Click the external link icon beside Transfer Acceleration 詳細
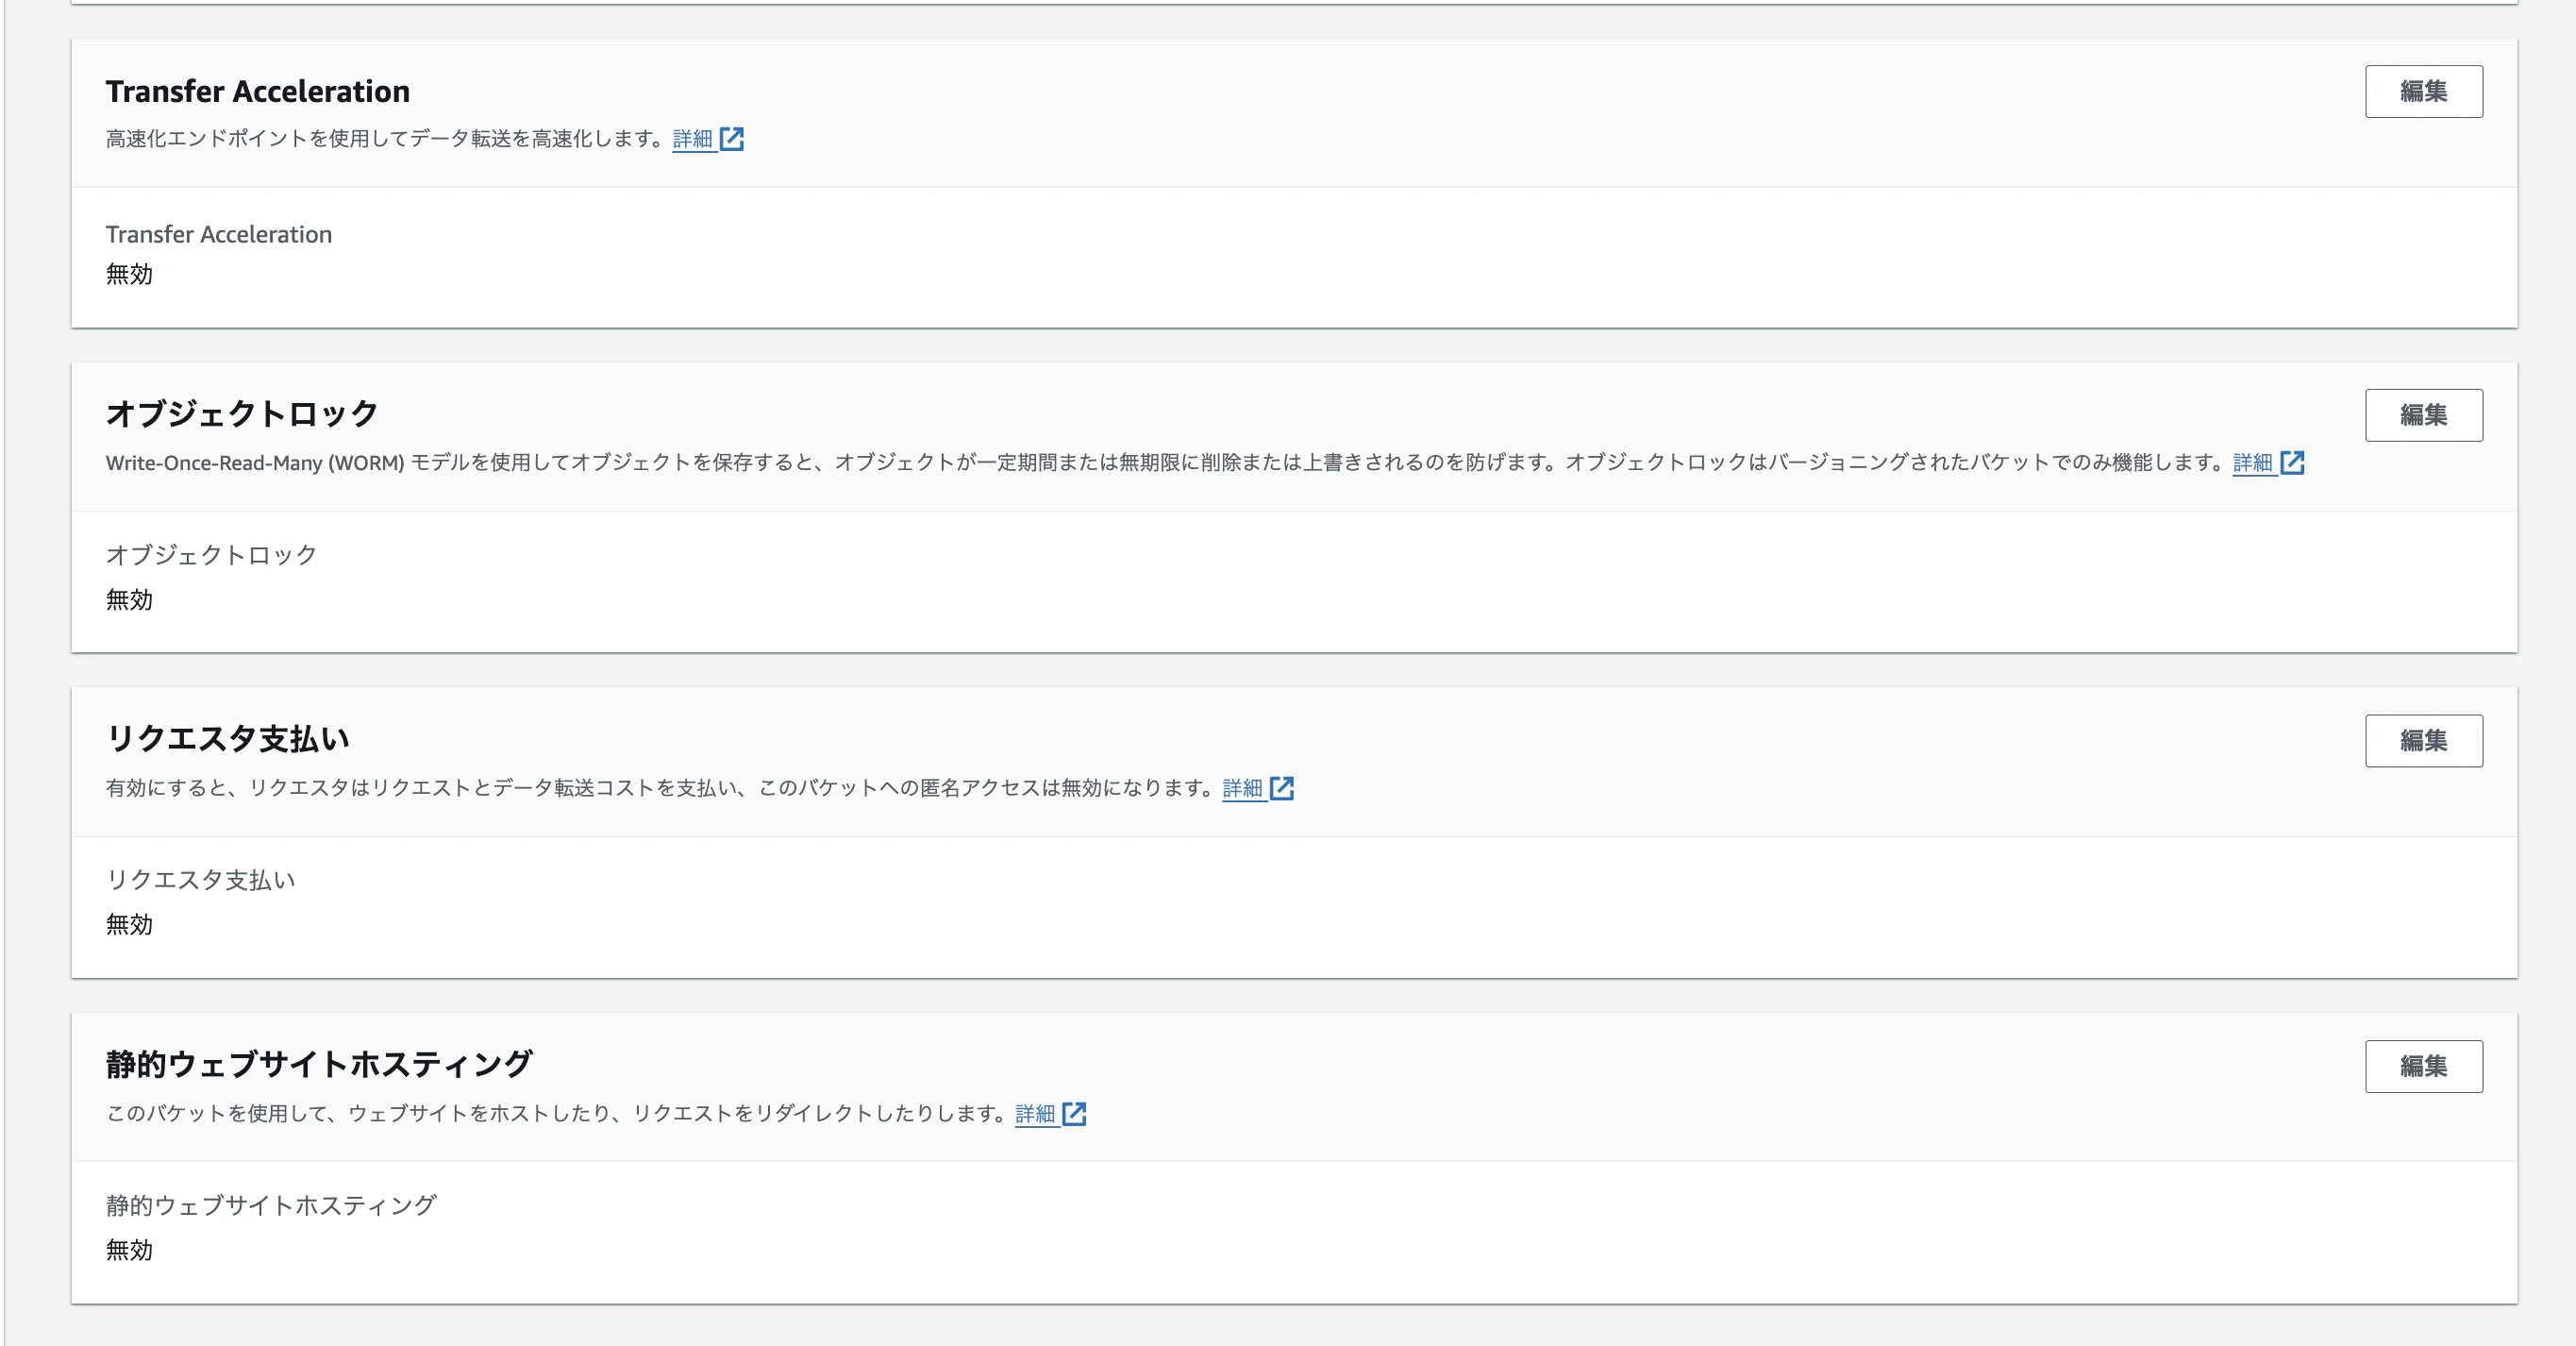The image size is (2576, 1346). (735, 139)
